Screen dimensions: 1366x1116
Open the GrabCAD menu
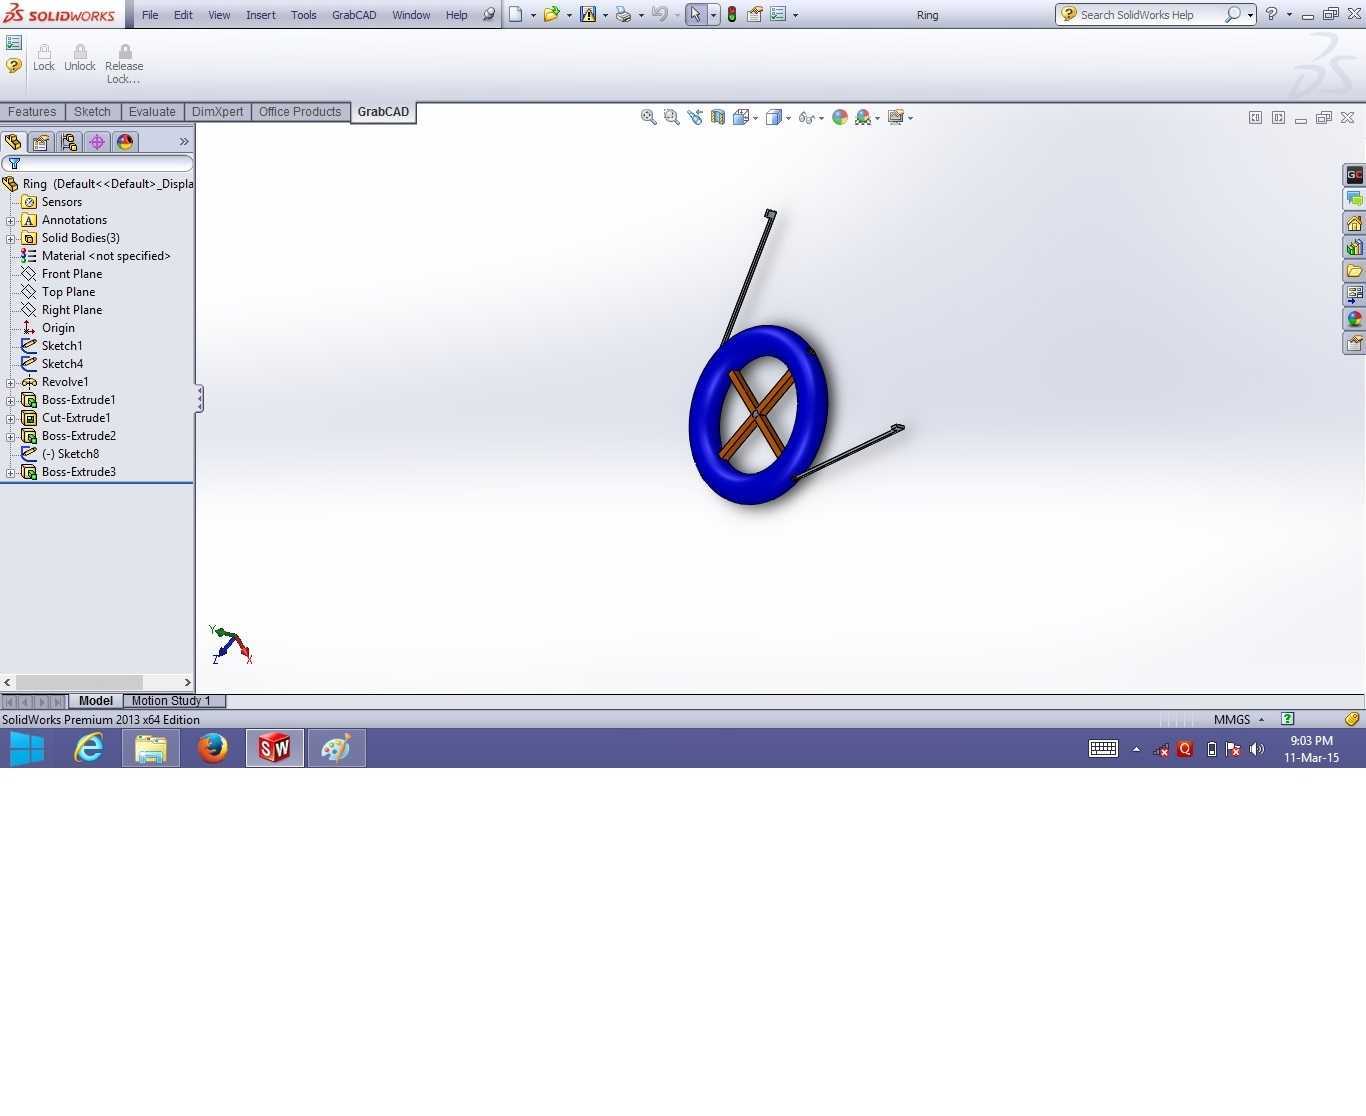click(354, 15)
